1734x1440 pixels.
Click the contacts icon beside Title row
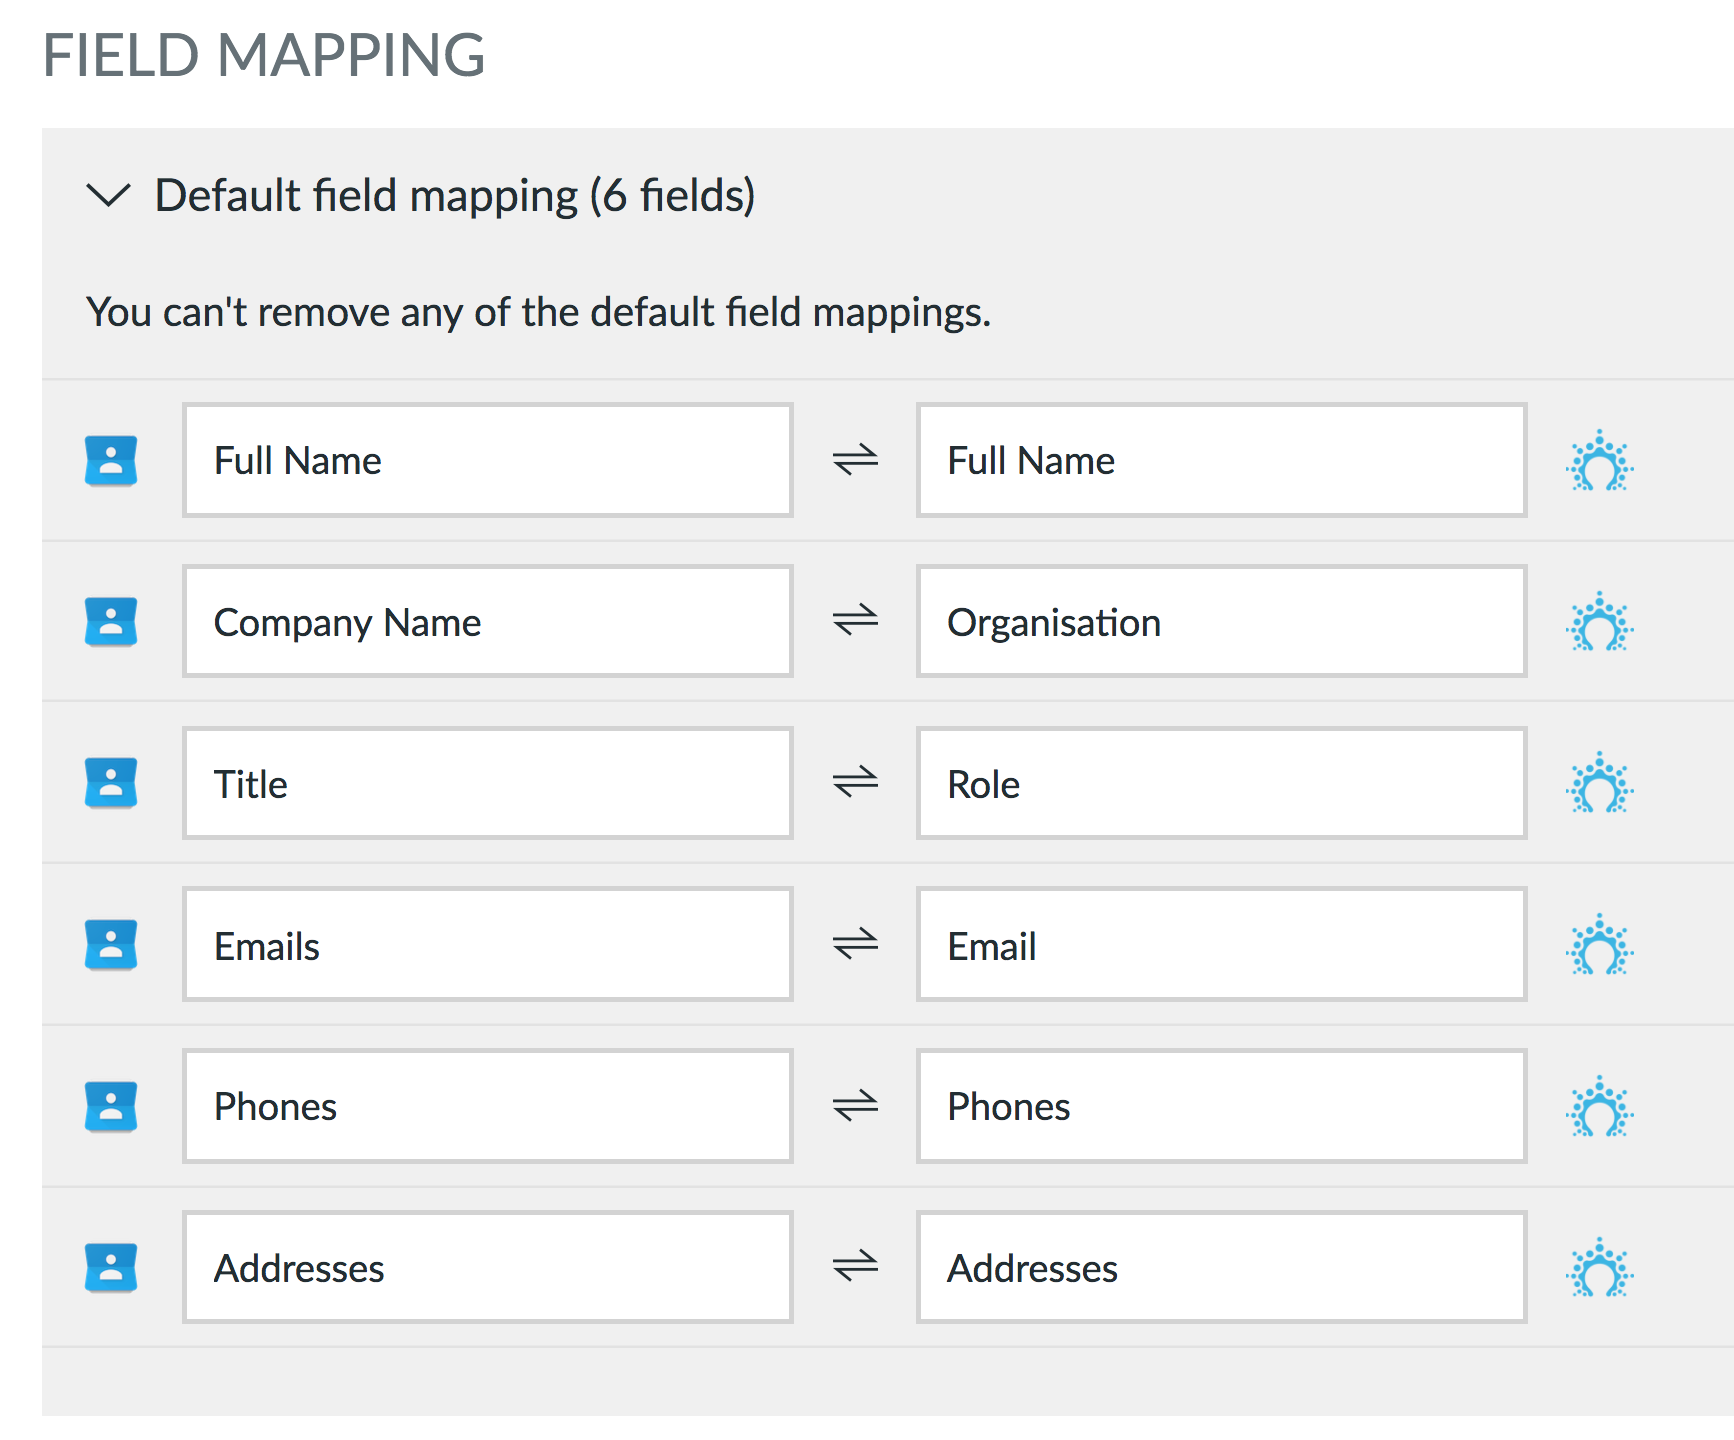[111, 783]
